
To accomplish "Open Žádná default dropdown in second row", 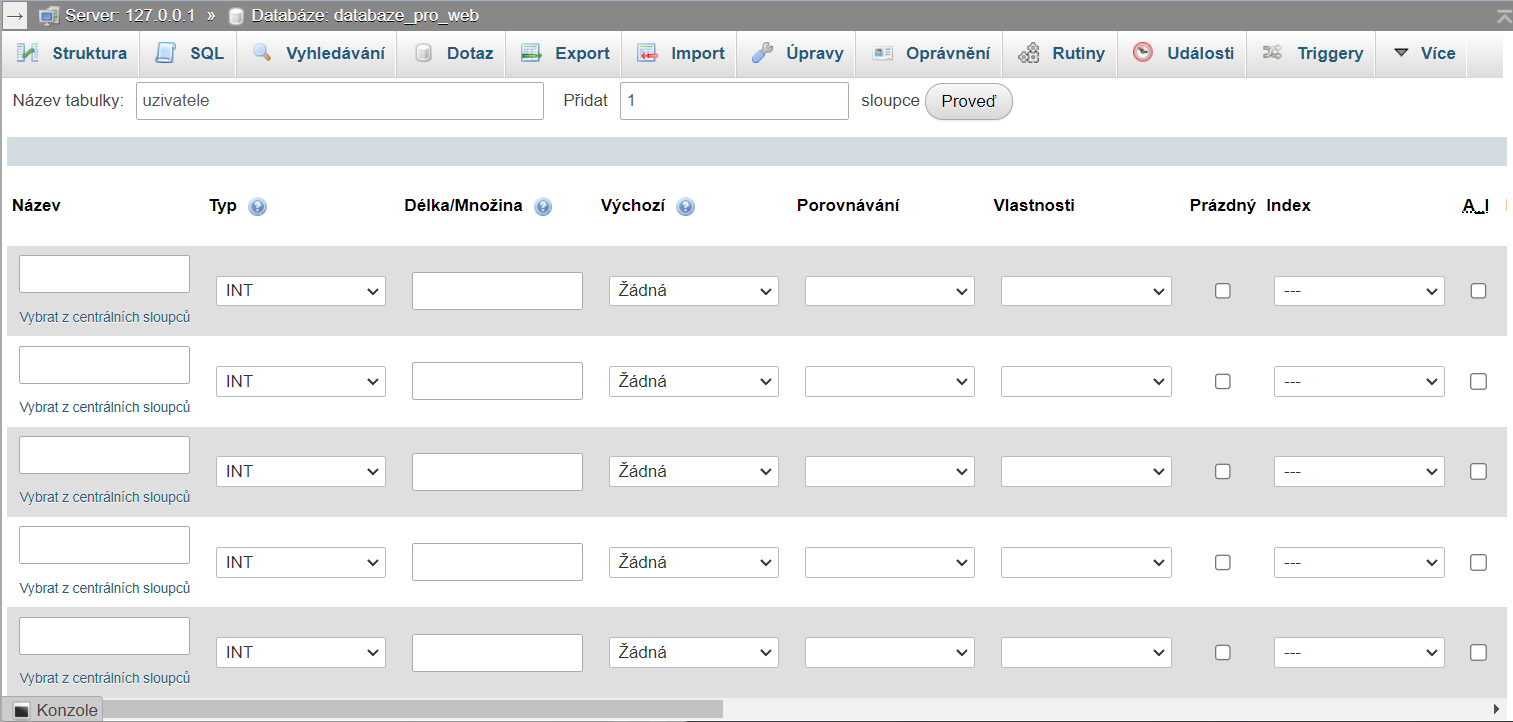I will [694, 381].
